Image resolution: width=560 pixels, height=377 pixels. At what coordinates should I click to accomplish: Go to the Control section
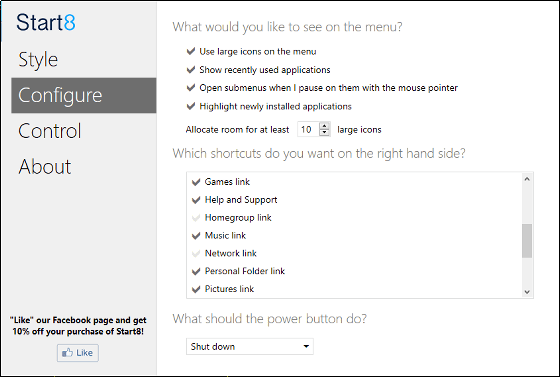(x=50, y=131)
